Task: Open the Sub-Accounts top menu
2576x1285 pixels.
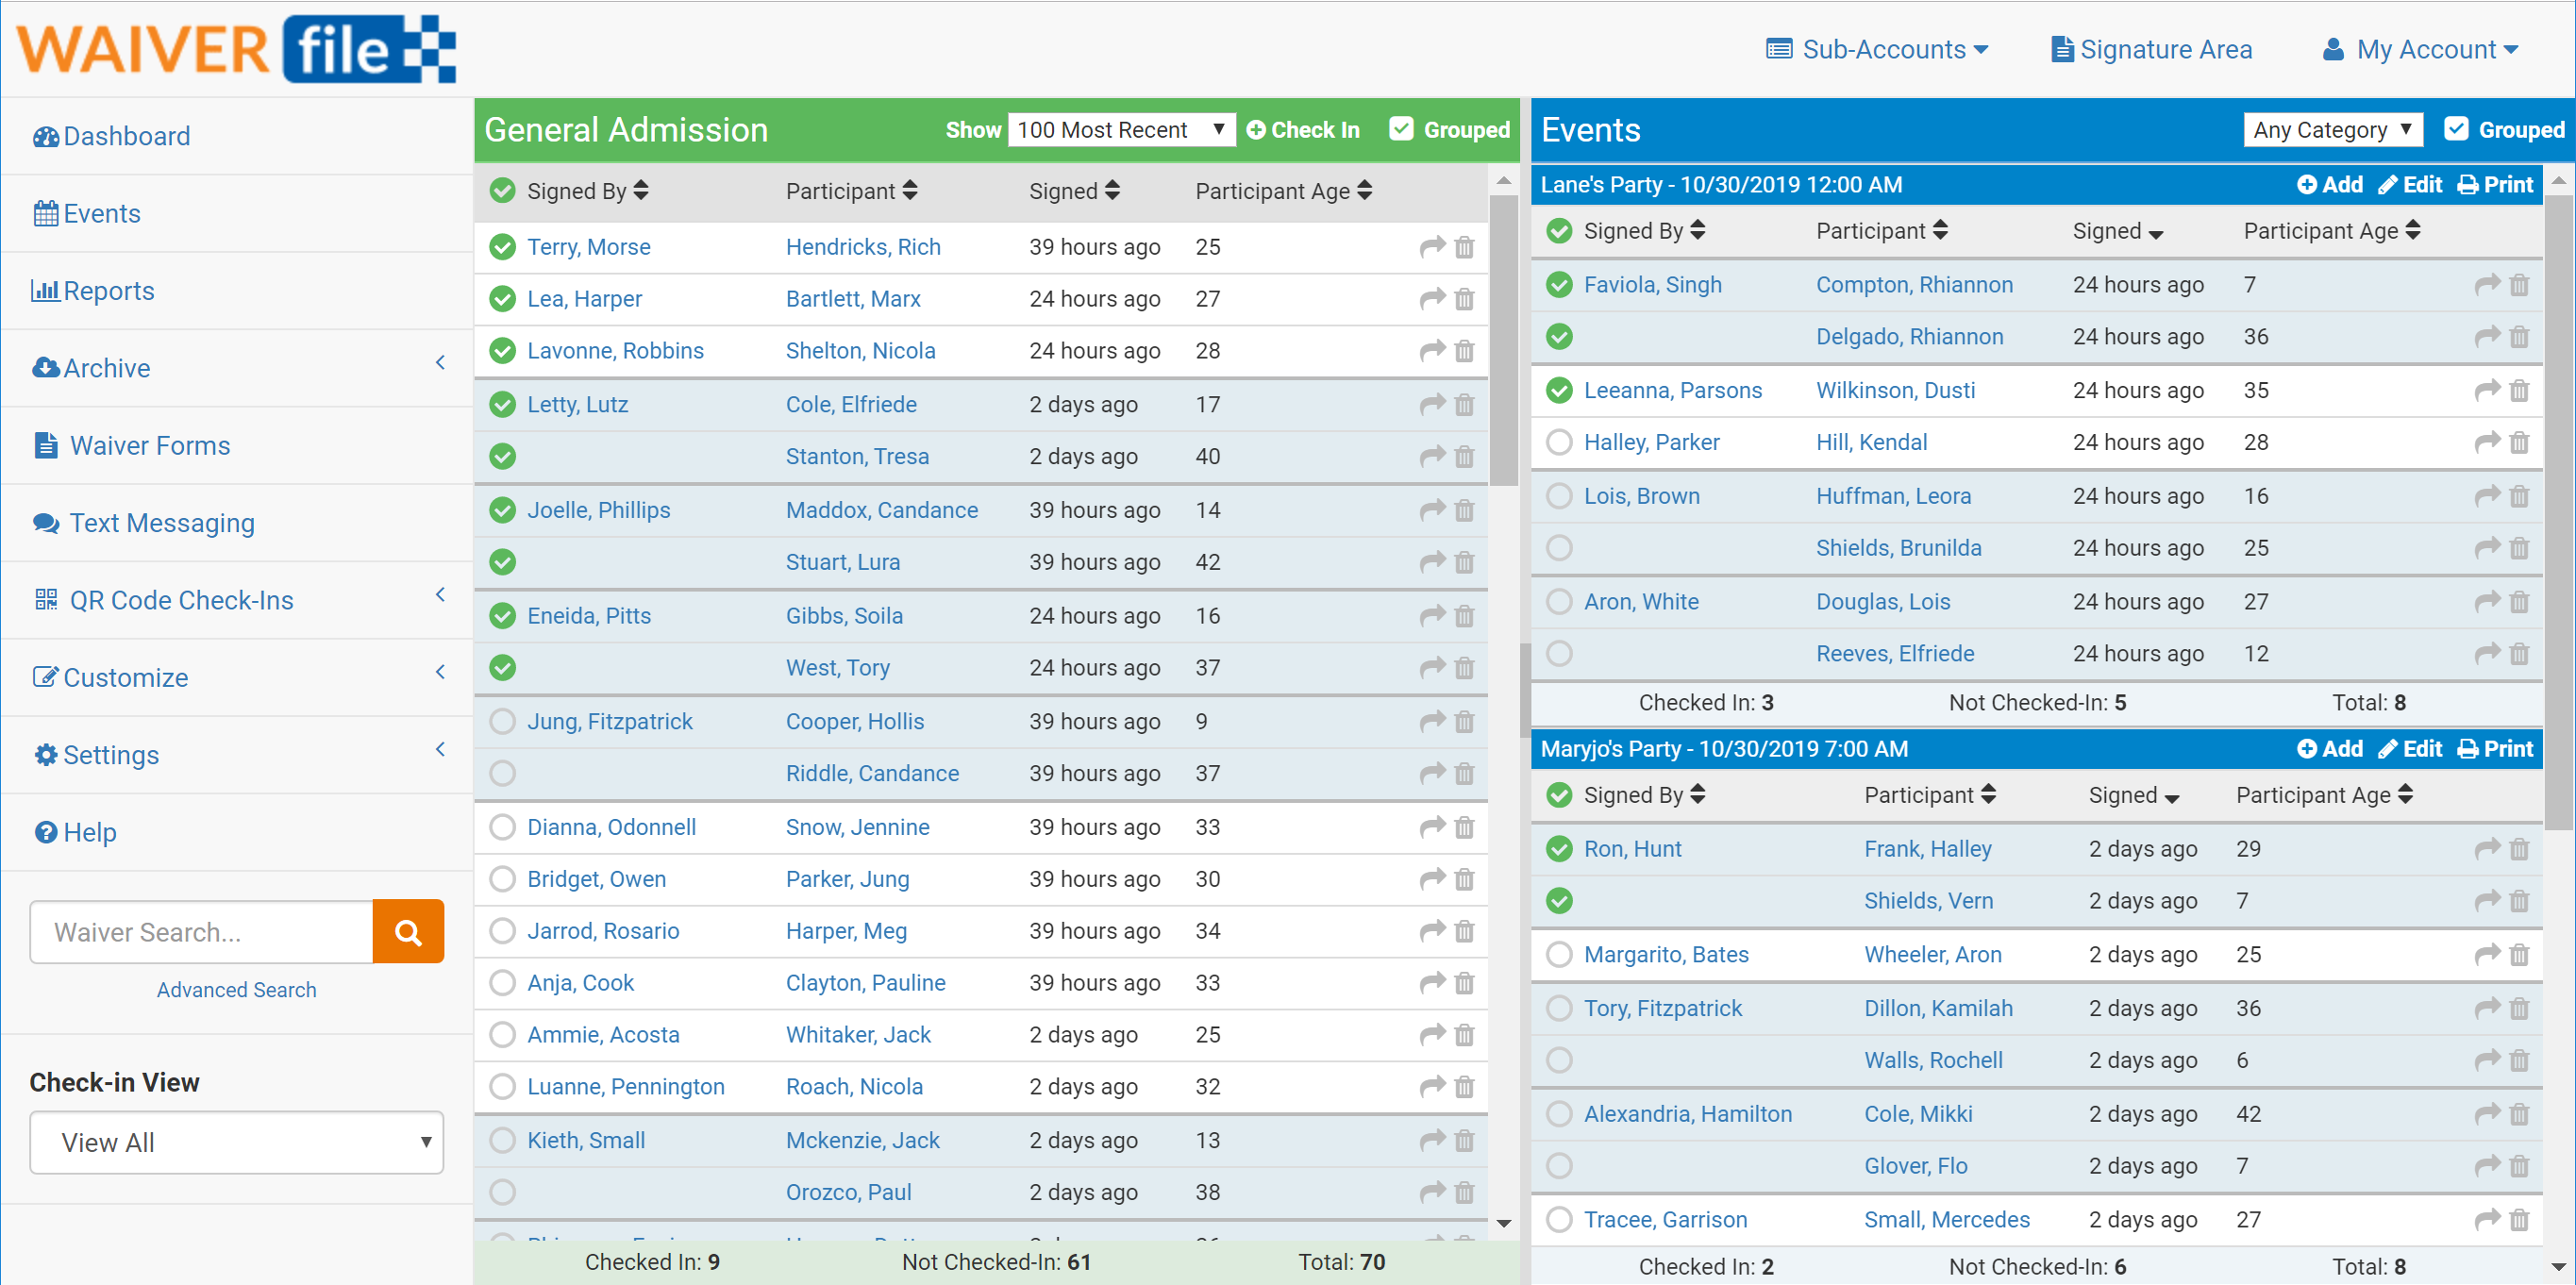Action: click(x=1876, y=49)
